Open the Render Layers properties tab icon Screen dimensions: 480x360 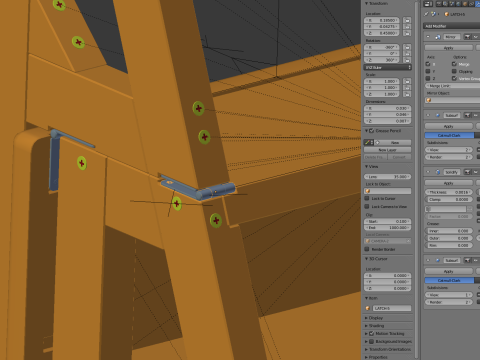pos(446,4)
